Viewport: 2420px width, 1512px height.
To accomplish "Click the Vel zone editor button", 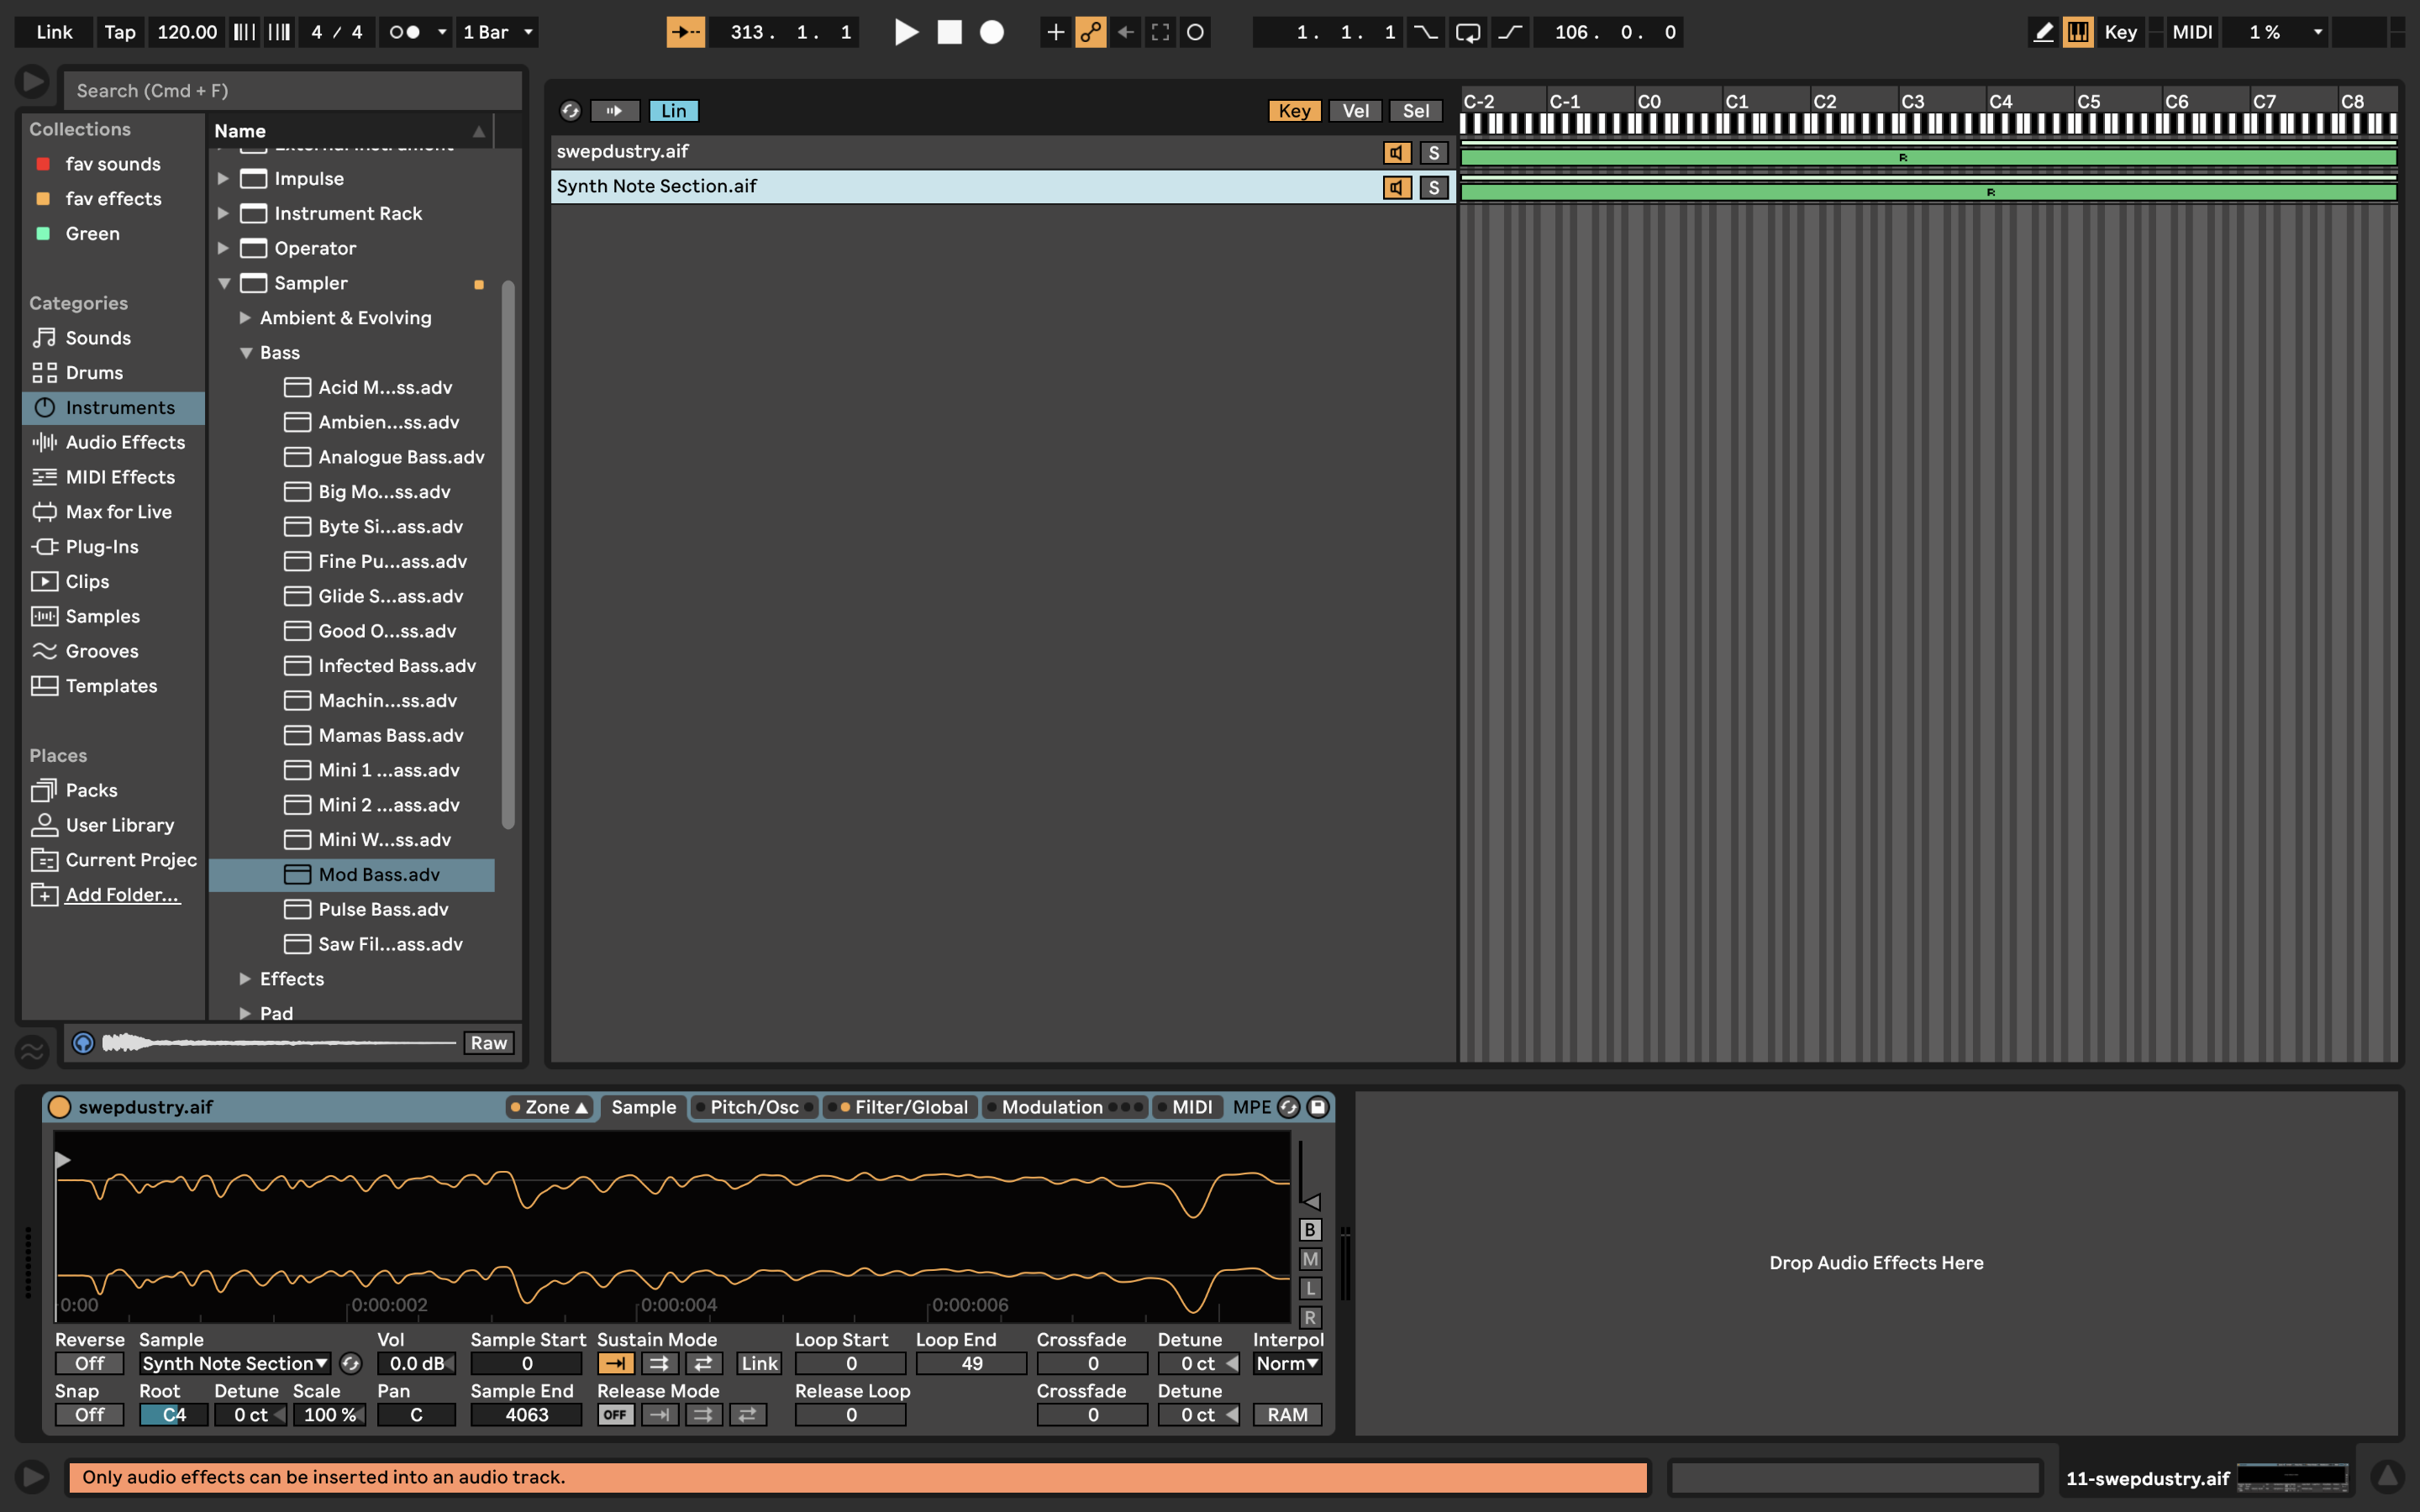I will coord(1355,111).
